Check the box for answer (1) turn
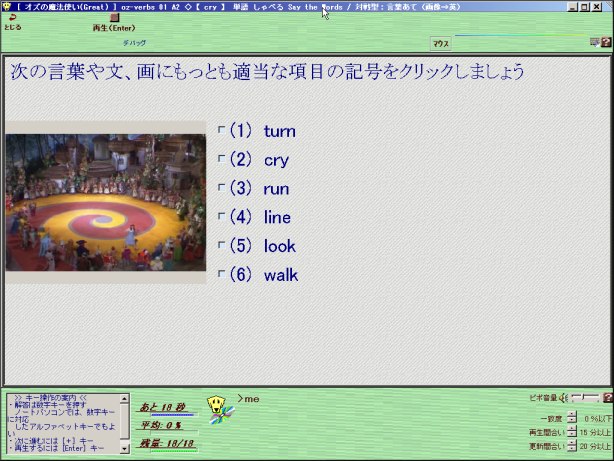614x461 pixels. click(221, 131)
